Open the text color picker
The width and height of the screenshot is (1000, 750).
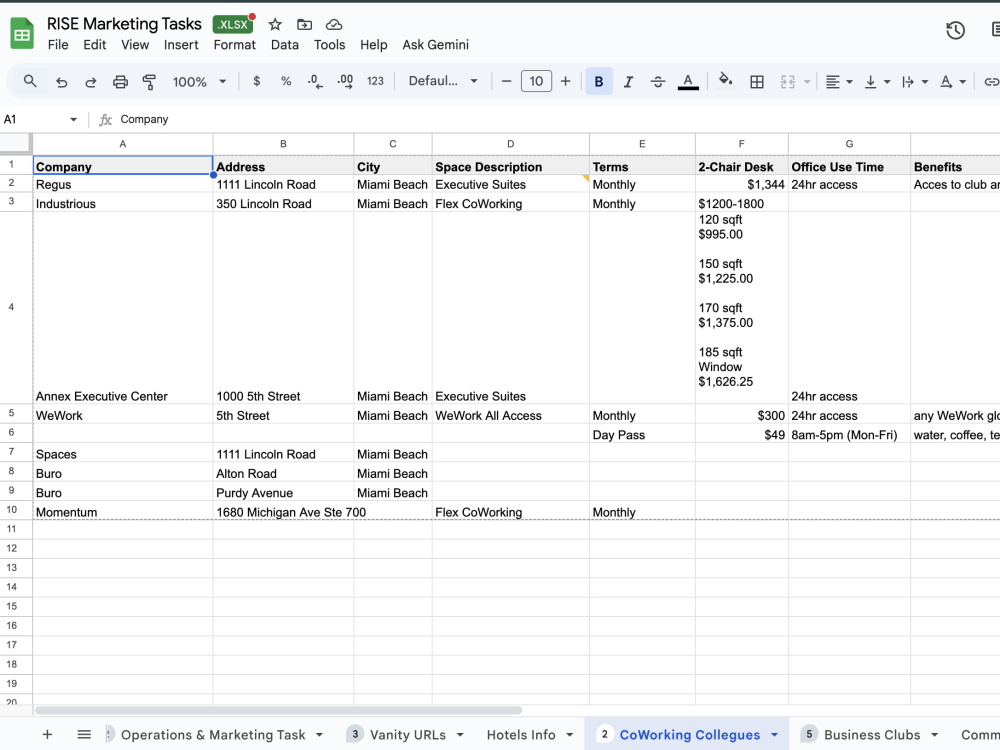point(688,82)
